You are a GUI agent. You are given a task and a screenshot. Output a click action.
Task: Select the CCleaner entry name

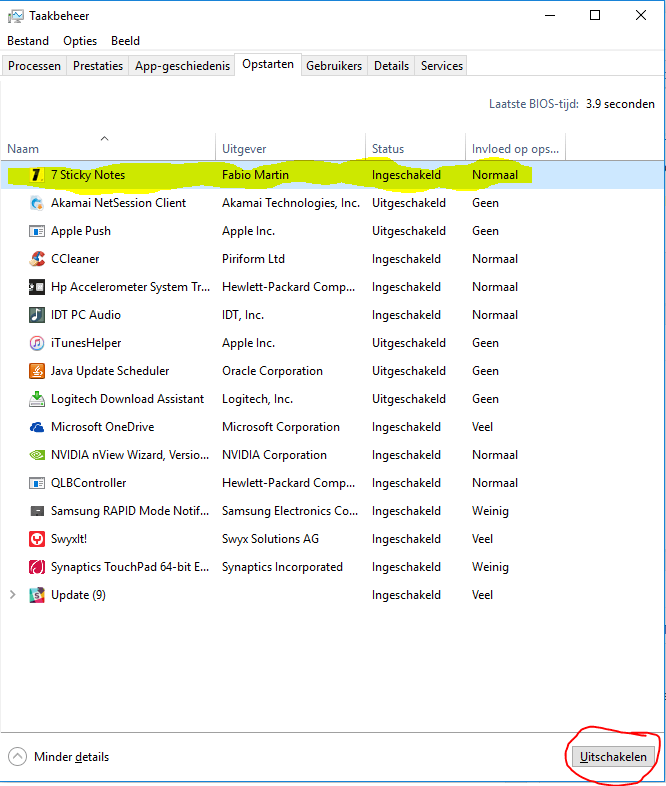(x=75, y=259)
